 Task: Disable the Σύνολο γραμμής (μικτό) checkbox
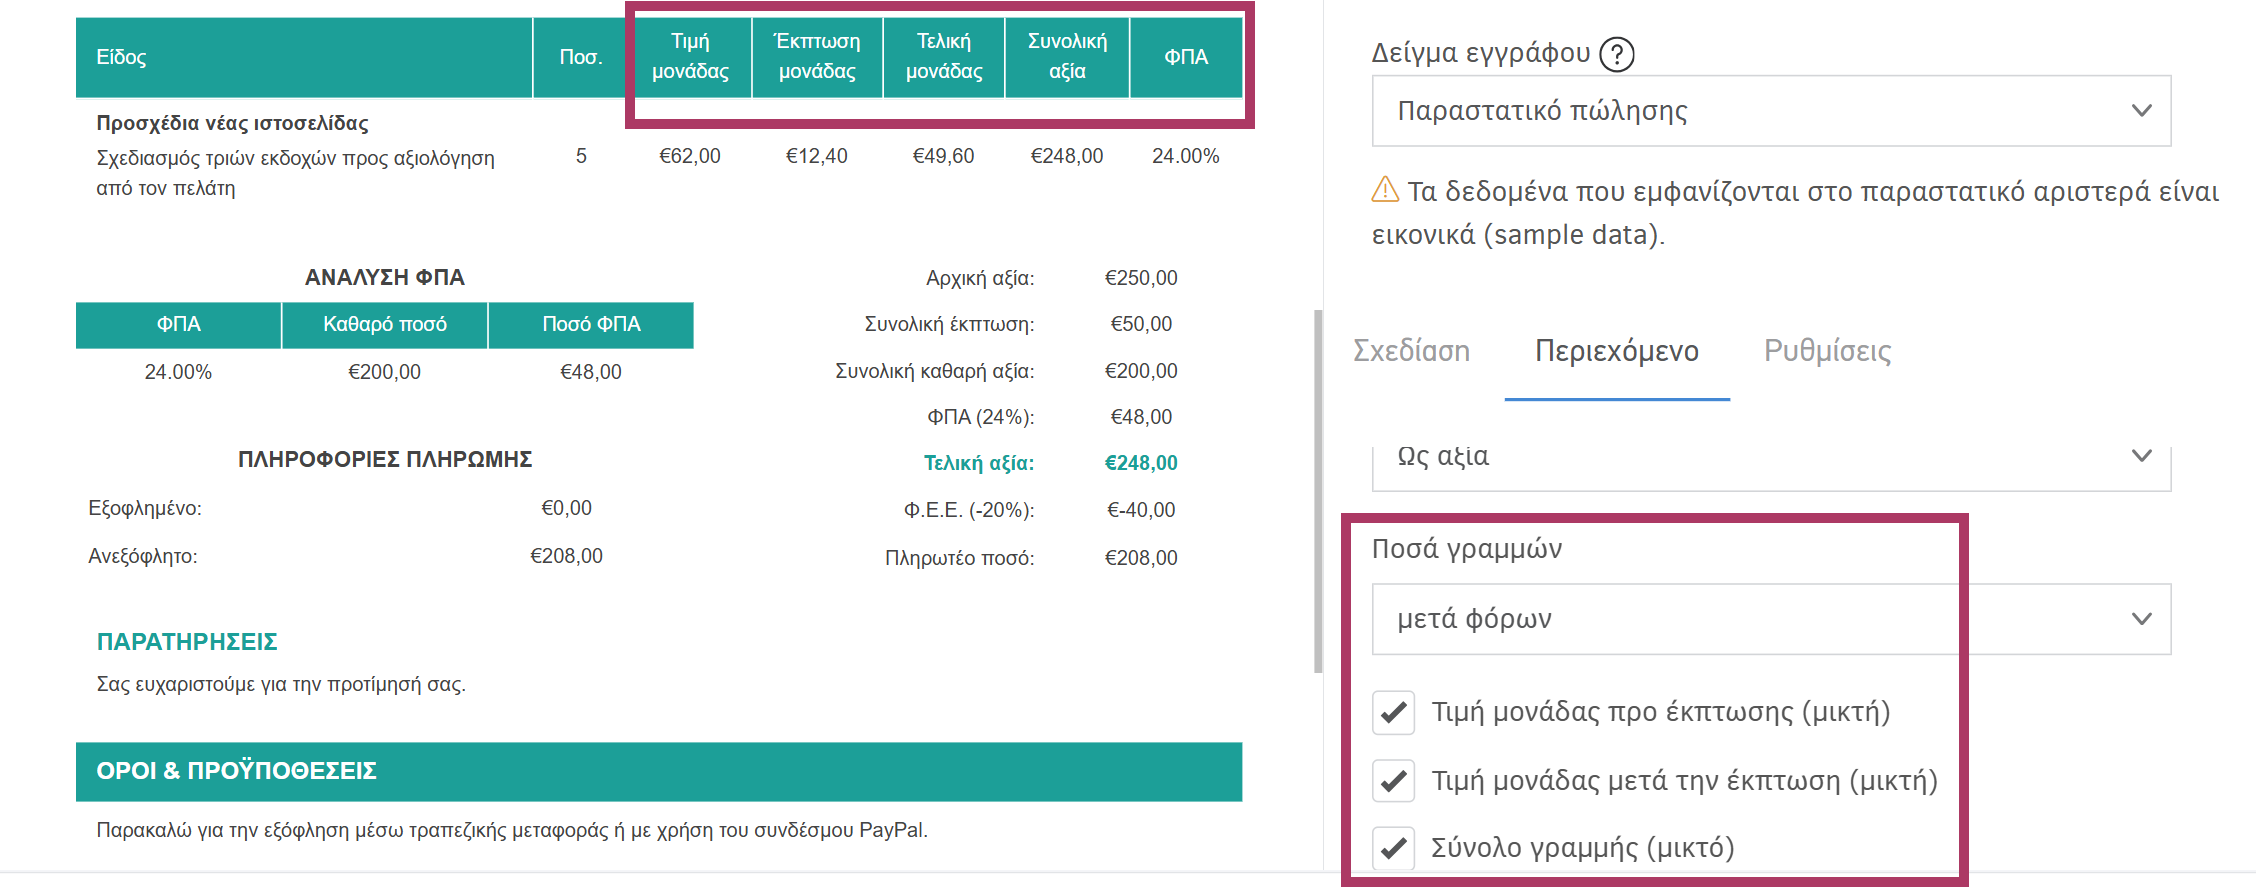coord(1394,848)
